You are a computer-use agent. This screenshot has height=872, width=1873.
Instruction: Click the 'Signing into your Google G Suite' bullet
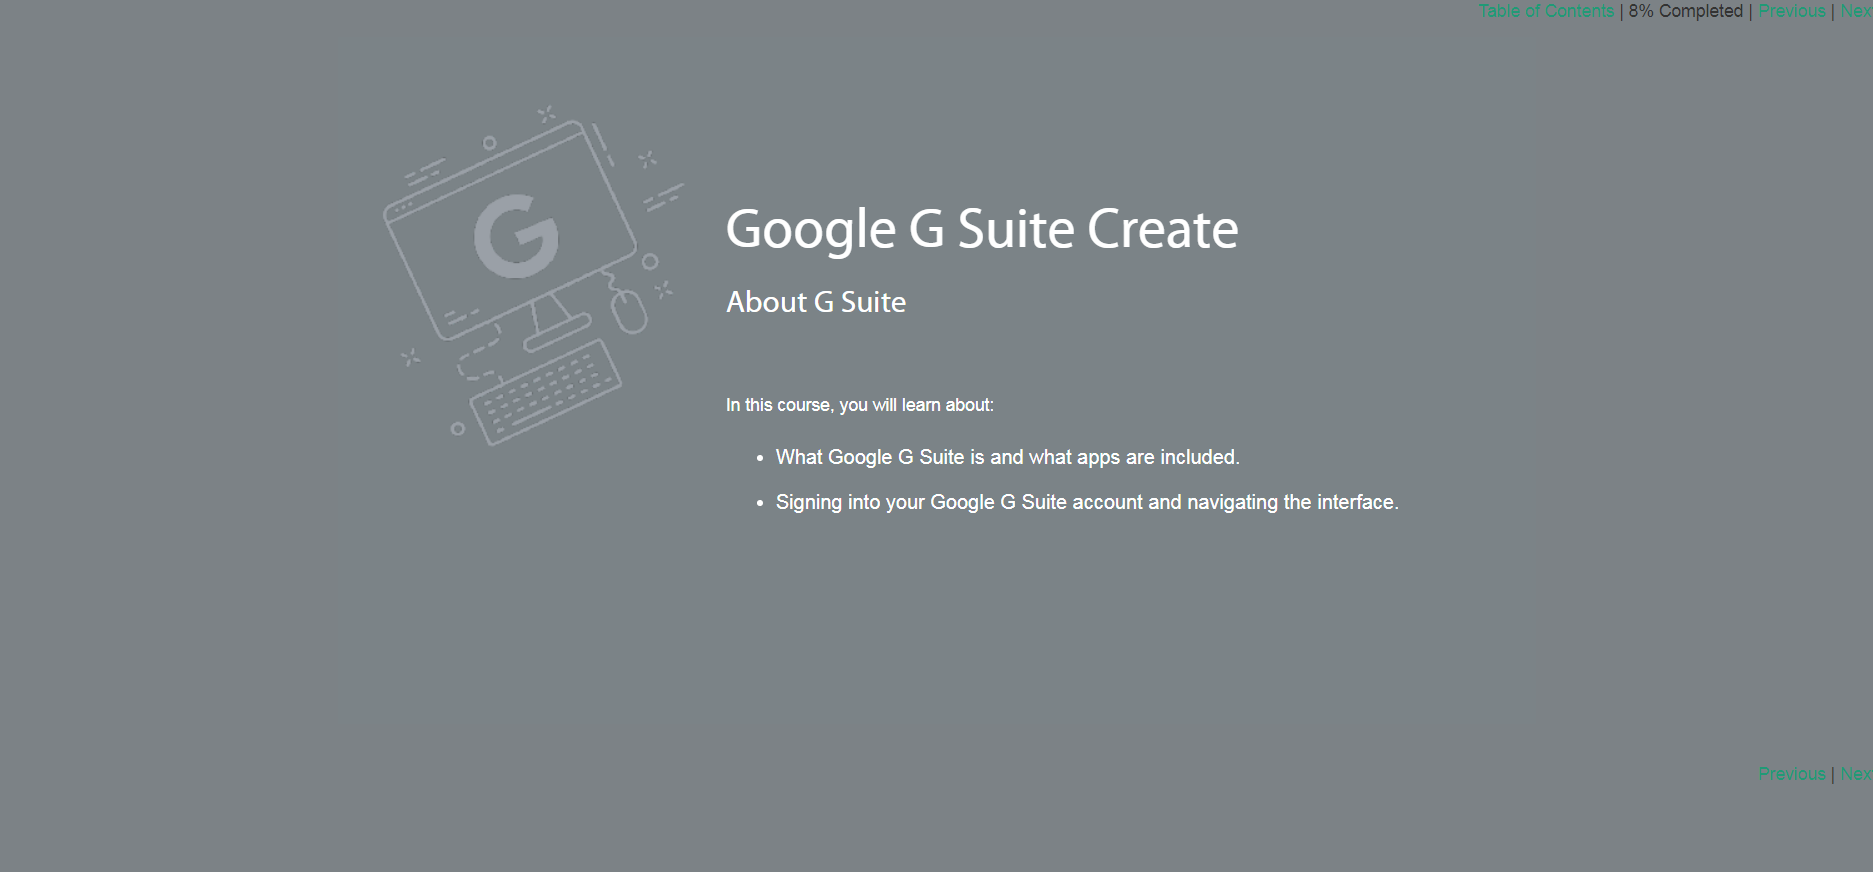(x=1087, y=502)
